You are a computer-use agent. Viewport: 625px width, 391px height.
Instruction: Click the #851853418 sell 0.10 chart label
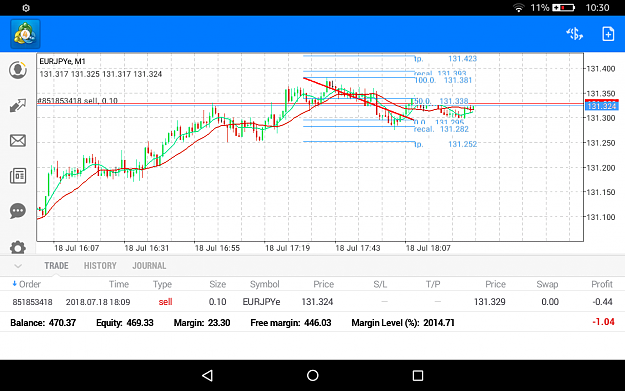[x=77, y=100]
